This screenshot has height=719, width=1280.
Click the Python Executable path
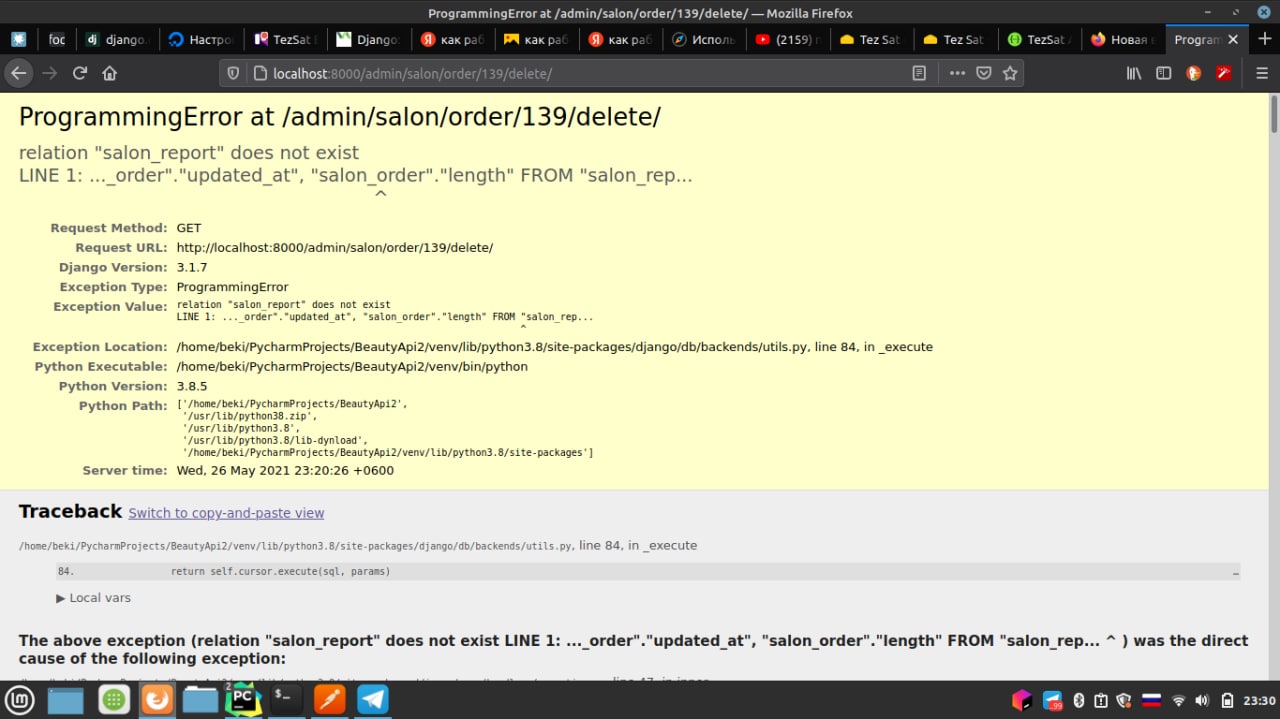tap(352, 366)
